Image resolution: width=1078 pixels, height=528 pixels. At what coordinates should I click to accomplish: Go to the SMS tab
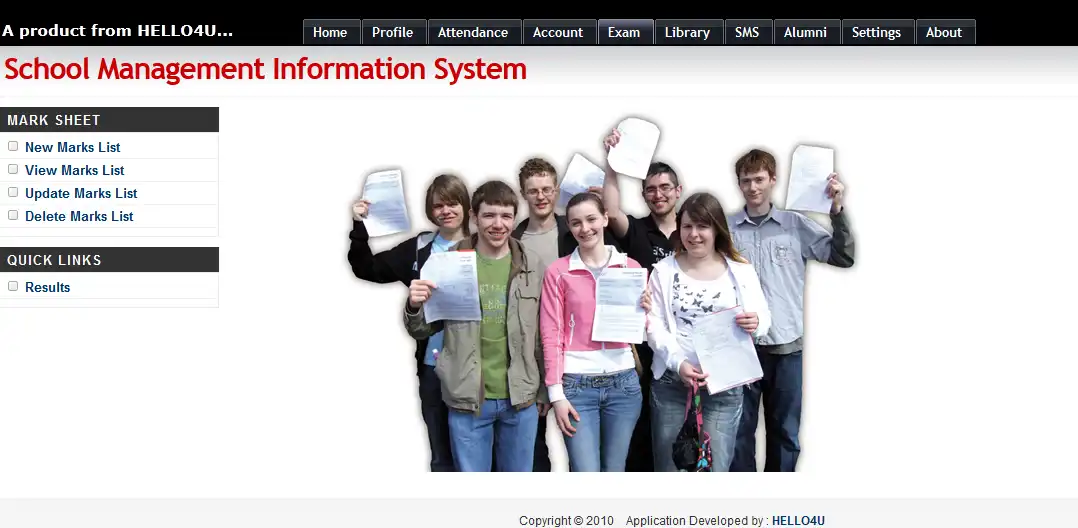point(747,32)
